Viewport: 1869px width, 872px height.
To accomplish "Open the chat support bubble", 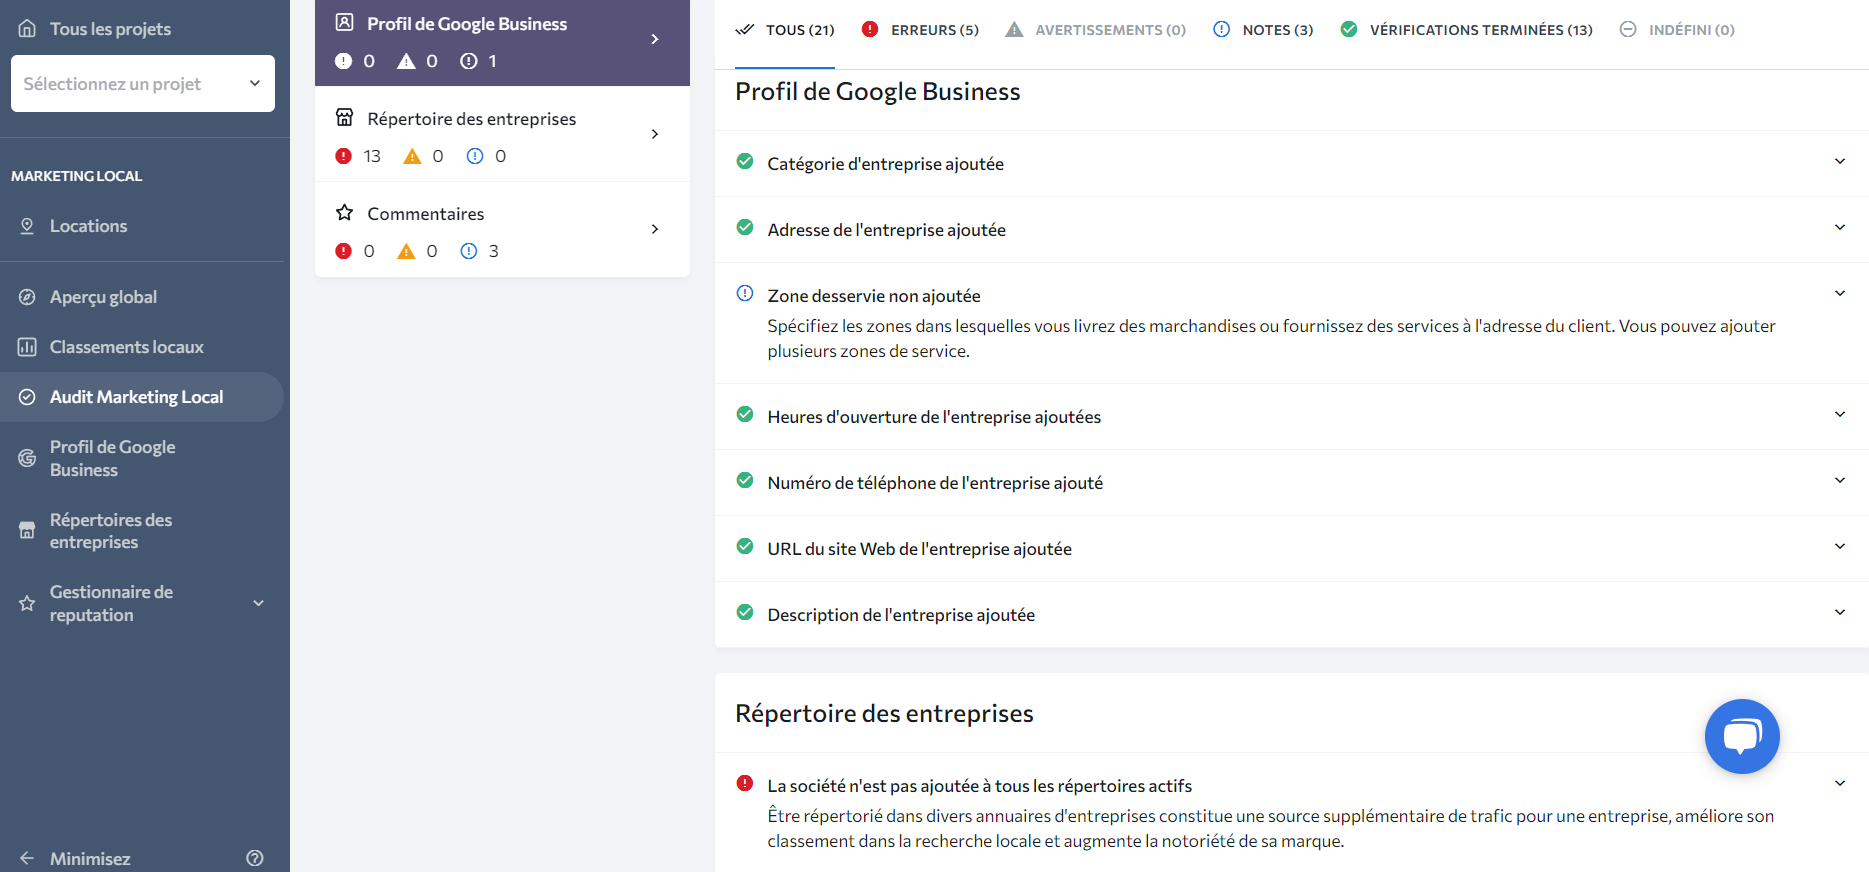I will pyautogui.click(x=1741, y=736).
